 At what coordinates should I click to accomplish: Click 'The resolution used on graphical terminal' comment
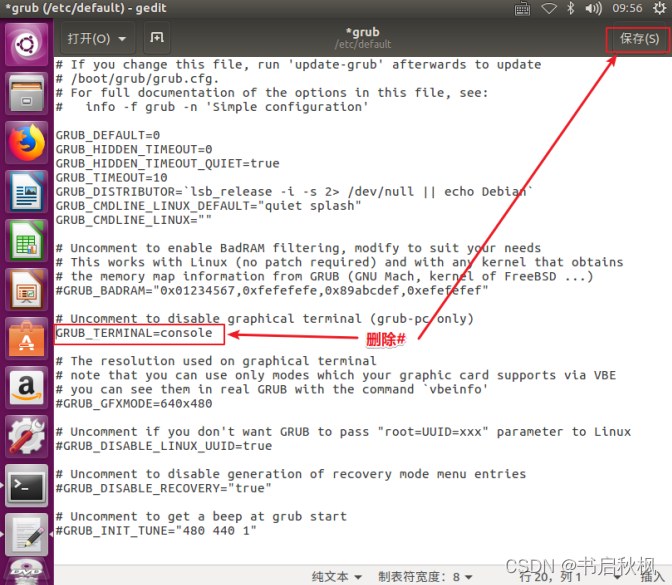coord(216,361)
